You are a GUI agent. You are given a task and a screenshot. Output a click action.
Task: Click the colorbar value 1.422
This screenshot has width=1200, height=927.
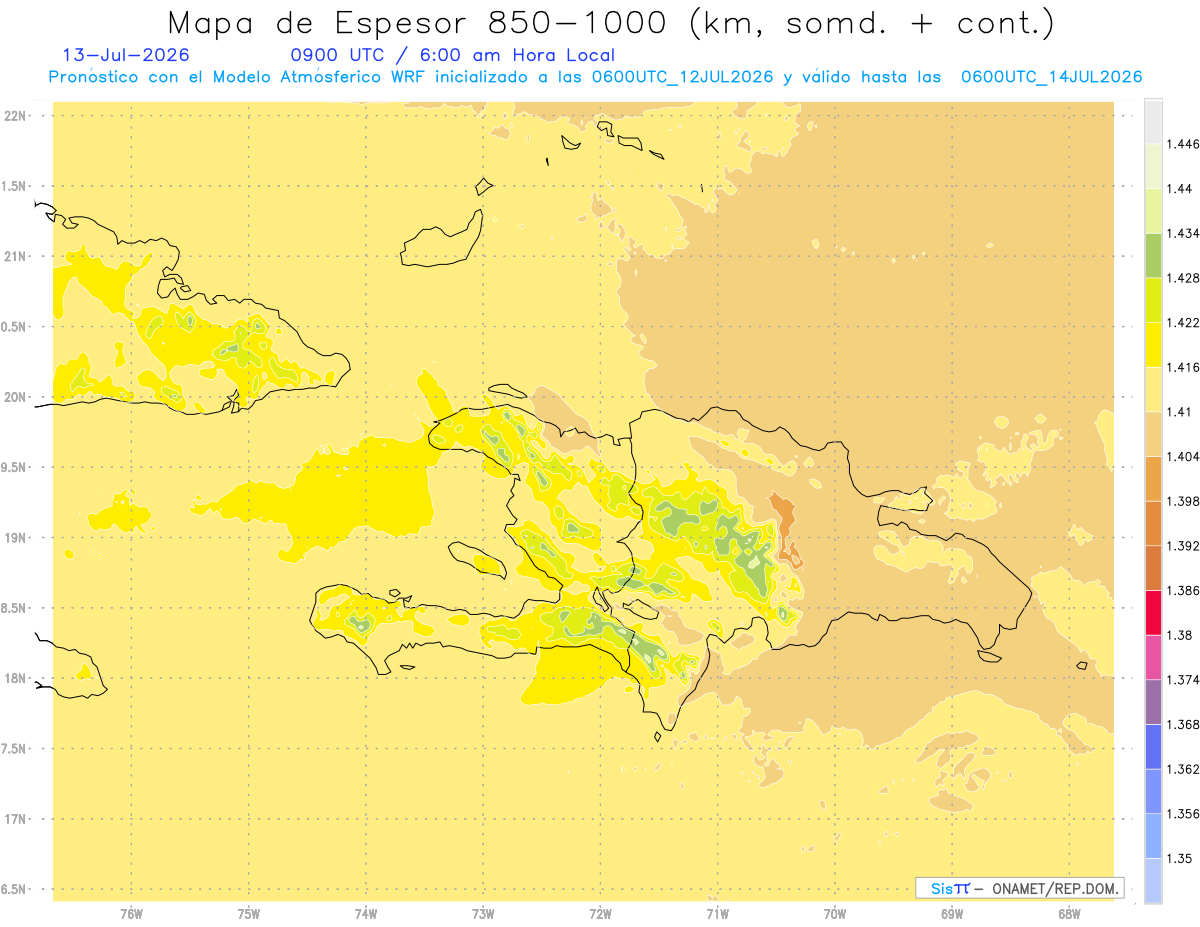[x=1183, y=322]
